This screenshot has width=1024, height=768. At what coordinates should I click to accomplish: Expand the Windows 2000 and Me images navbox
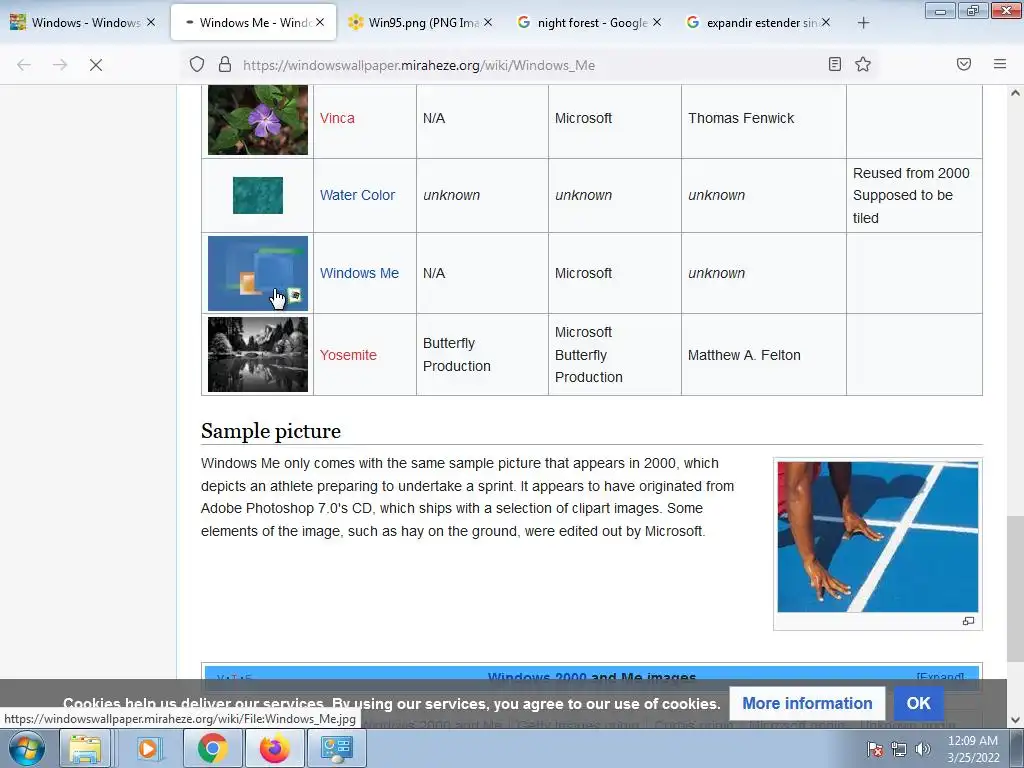pyautogui.click(x=940, y=677)
